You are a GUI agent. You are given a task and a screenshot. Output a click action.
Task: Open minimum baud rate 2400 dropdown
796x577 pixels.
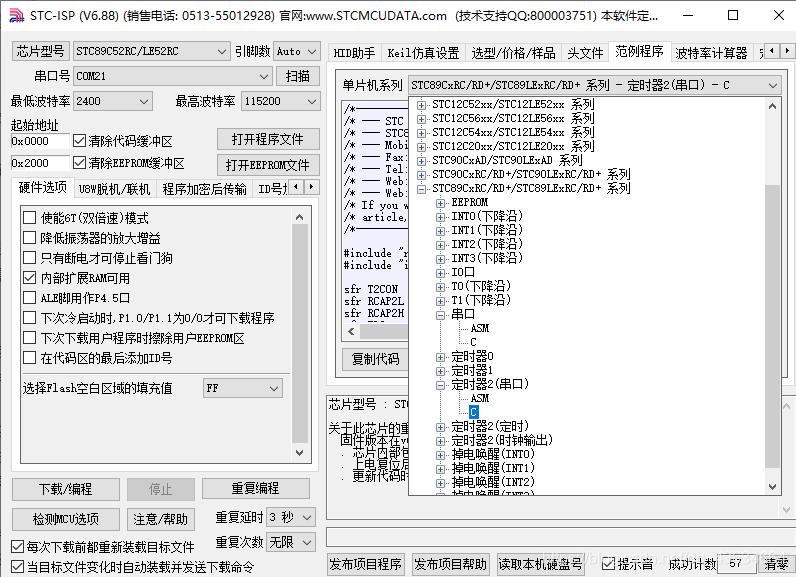113,101
